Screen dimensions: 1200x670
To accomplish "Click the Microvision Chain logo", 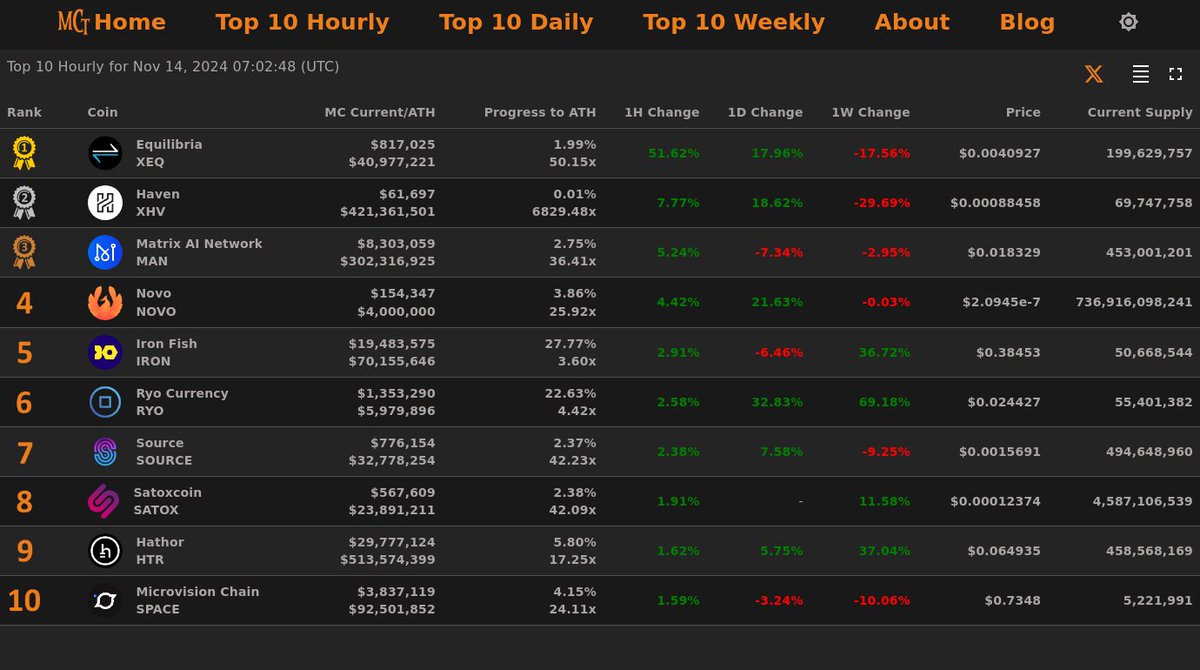I will (105, 601).
